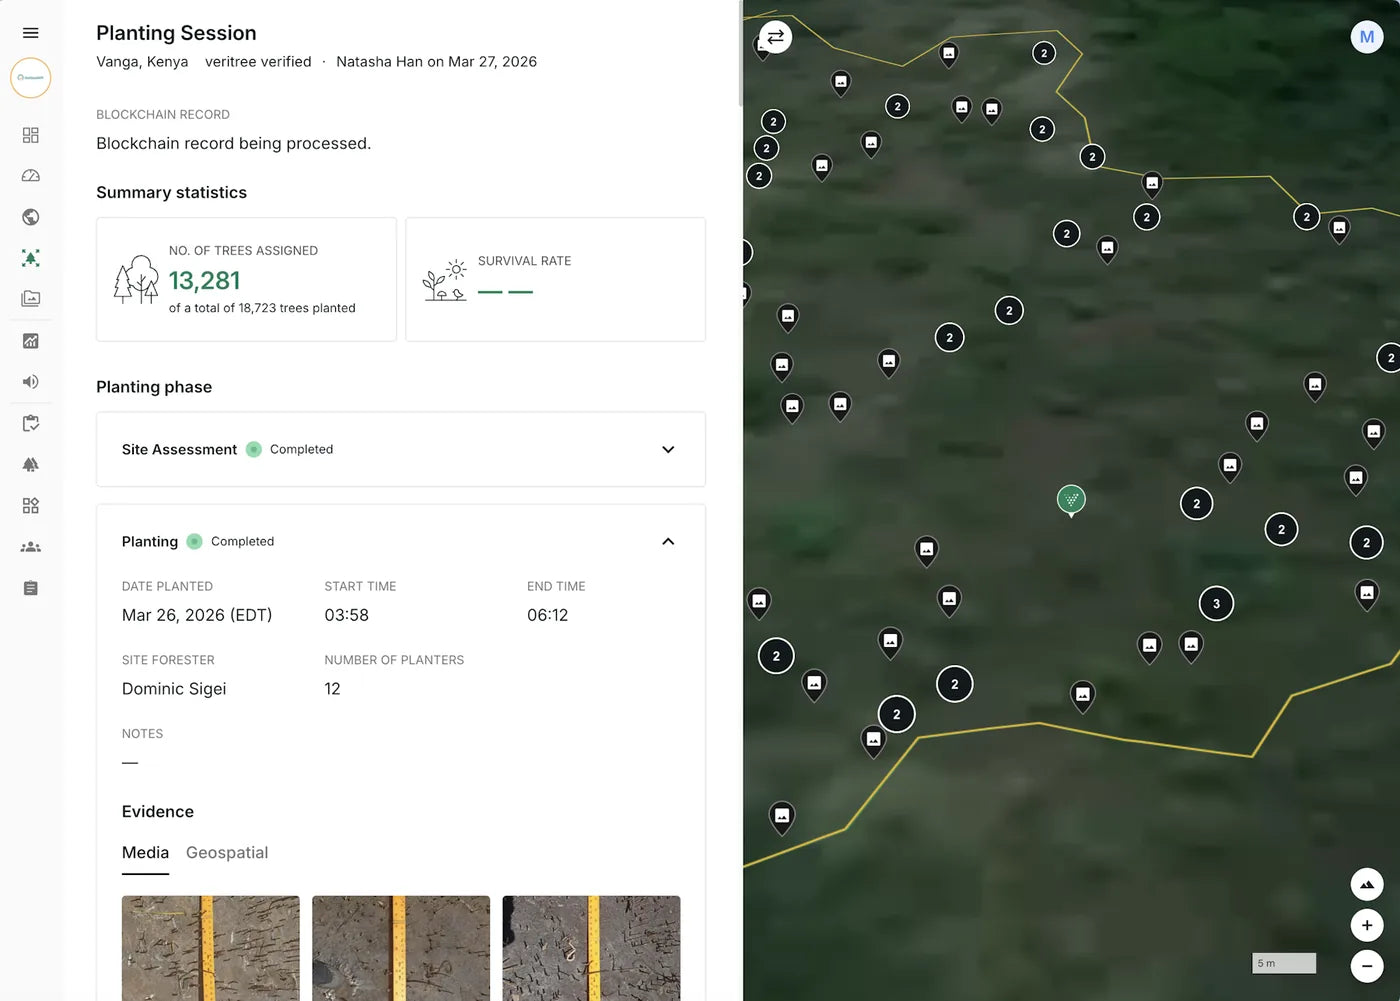Click the Survival Rate dashes value
This screenshot has width=1400, height=1001.
point(505,292)
